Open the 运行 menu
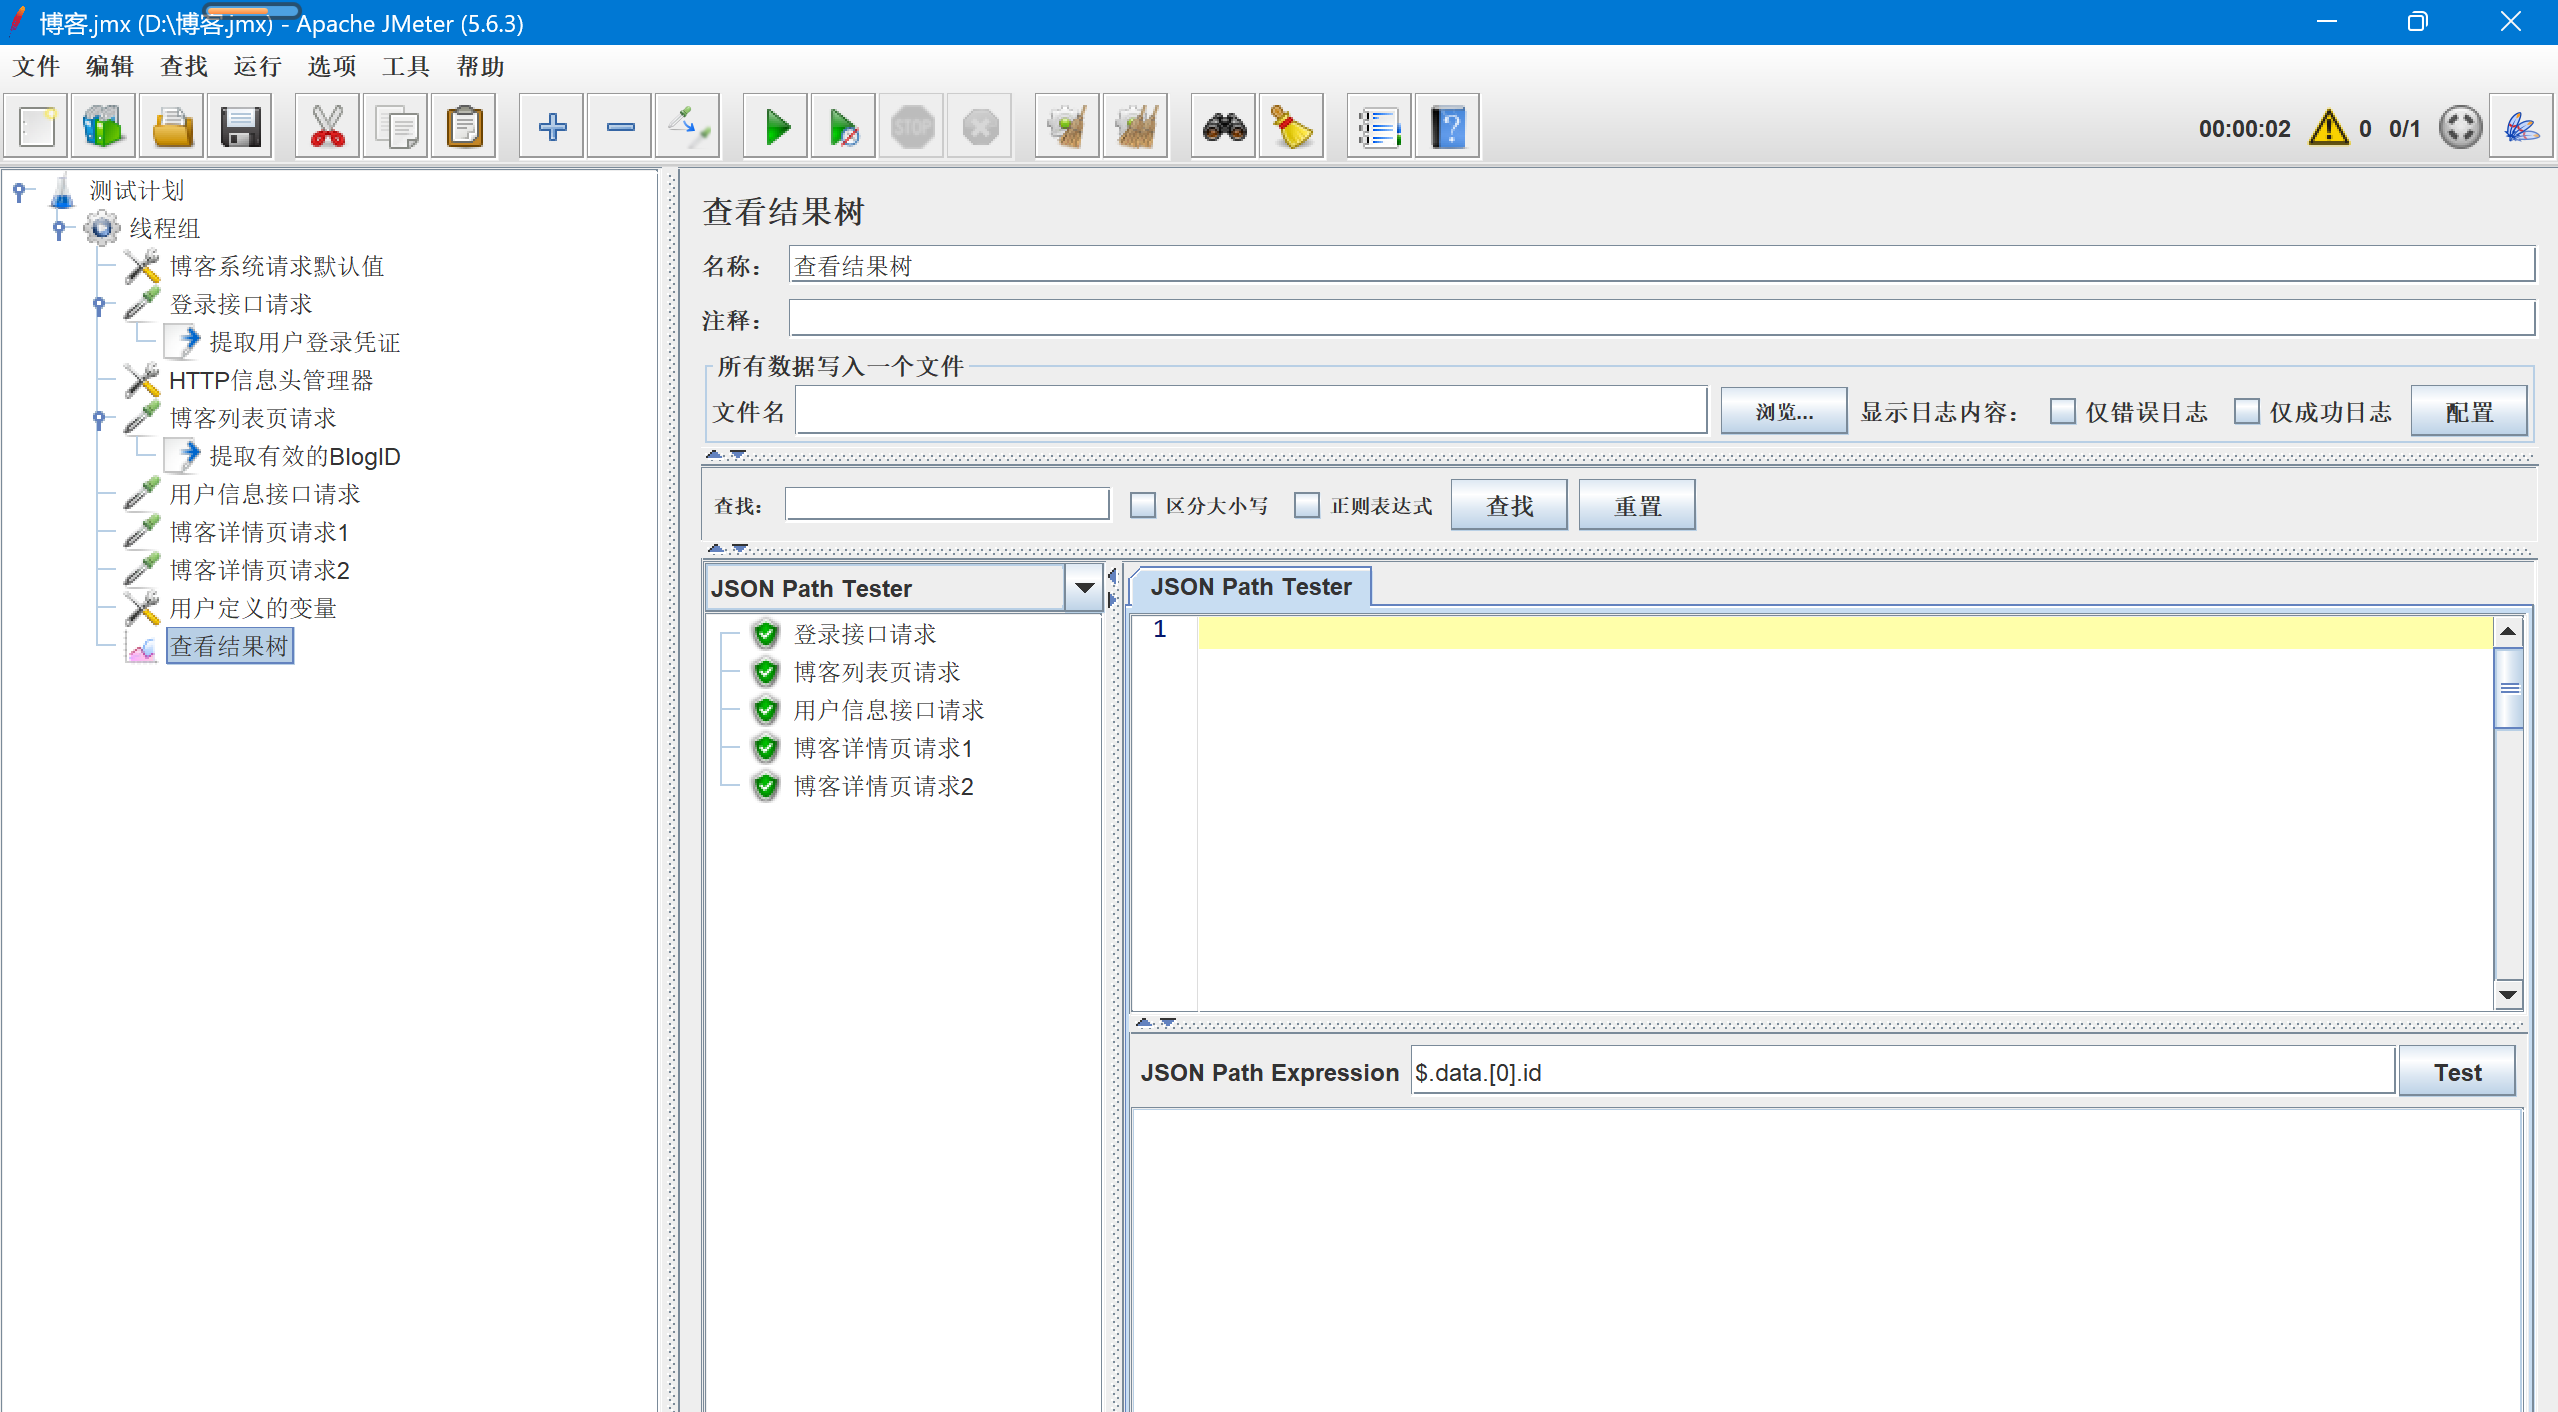 tap(257, 67)
